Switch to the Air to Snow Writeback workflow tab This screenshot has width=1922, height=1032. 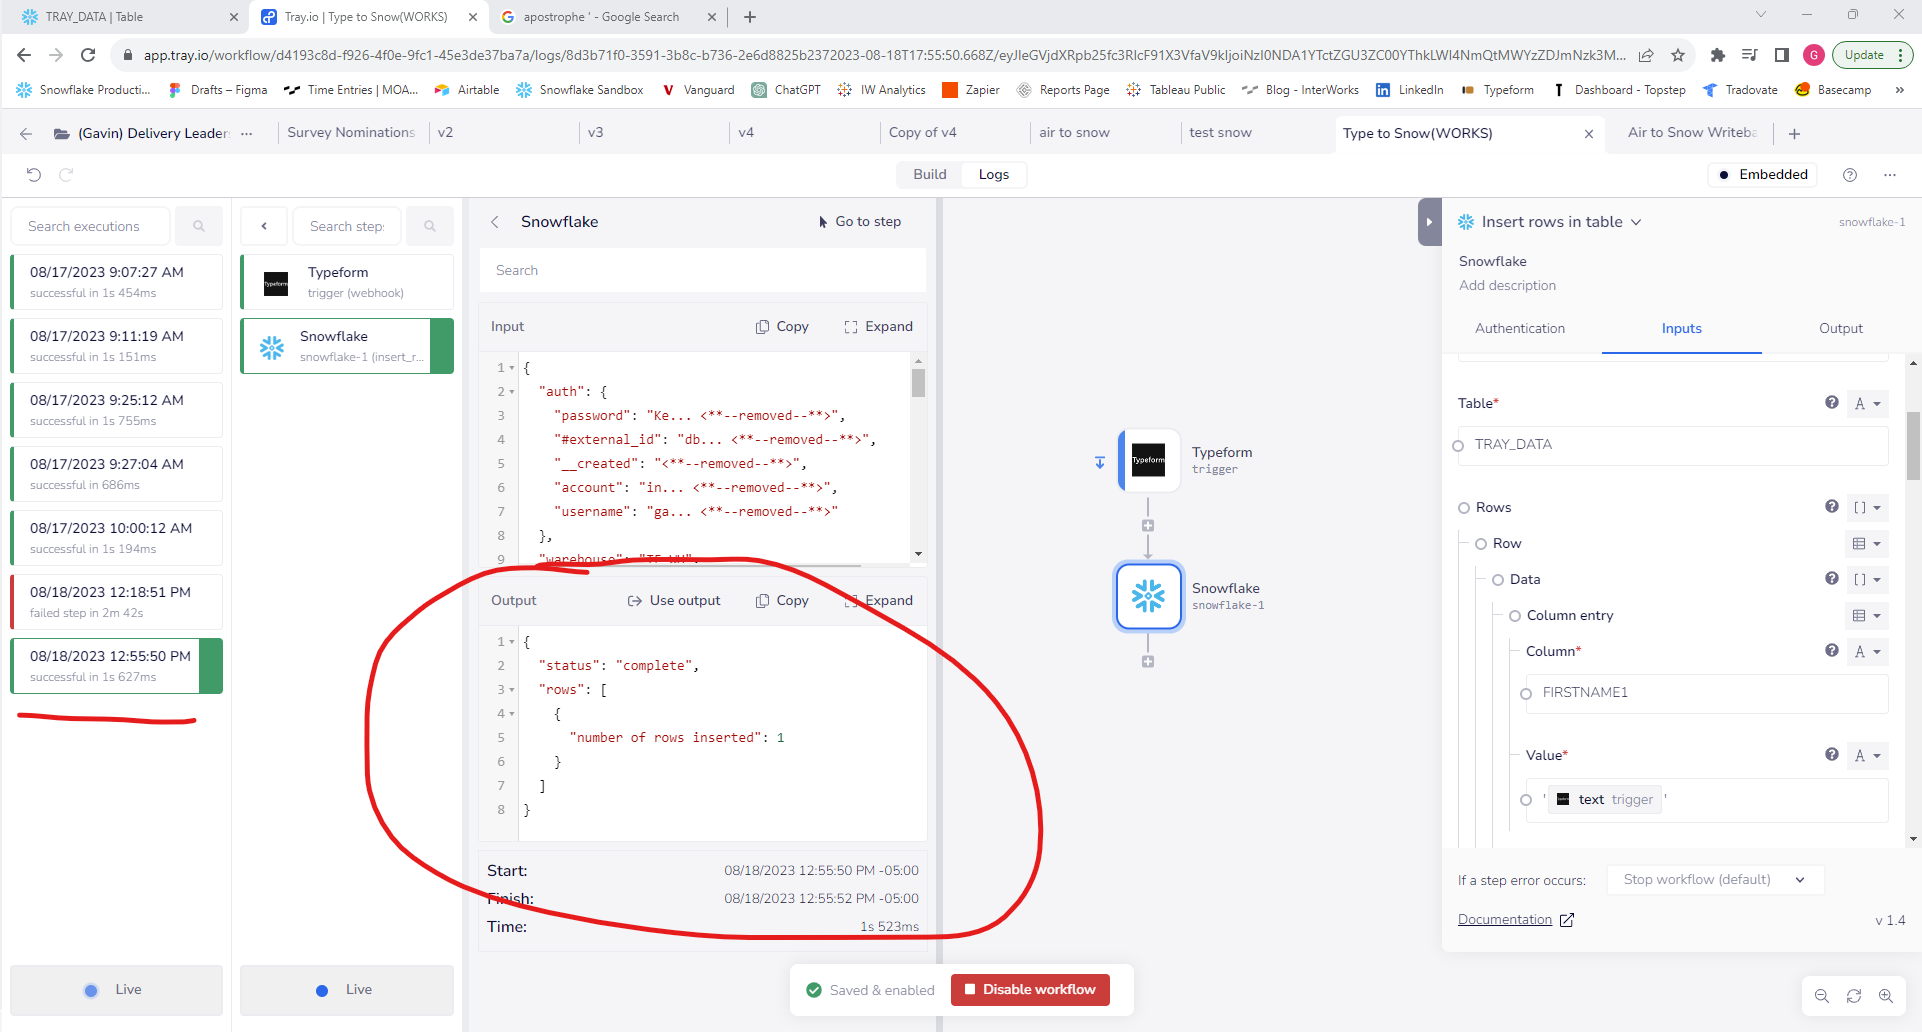tap(1692, 133)
